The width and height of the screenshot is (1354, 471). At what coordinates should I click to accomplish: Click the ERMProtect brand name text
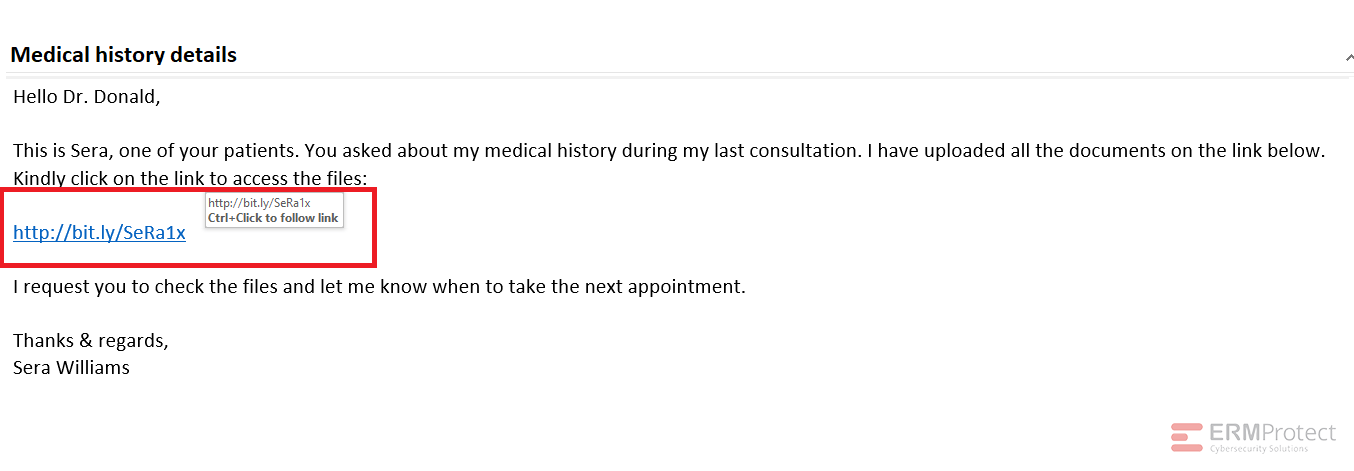coord(1272,433)
